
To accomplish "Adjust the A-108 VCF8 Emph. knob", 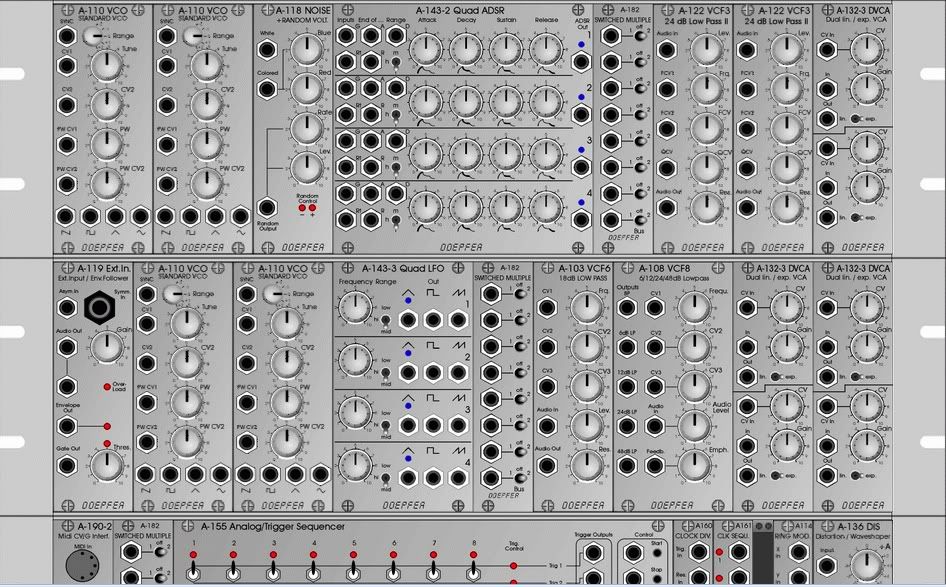I will pos(694,466).
